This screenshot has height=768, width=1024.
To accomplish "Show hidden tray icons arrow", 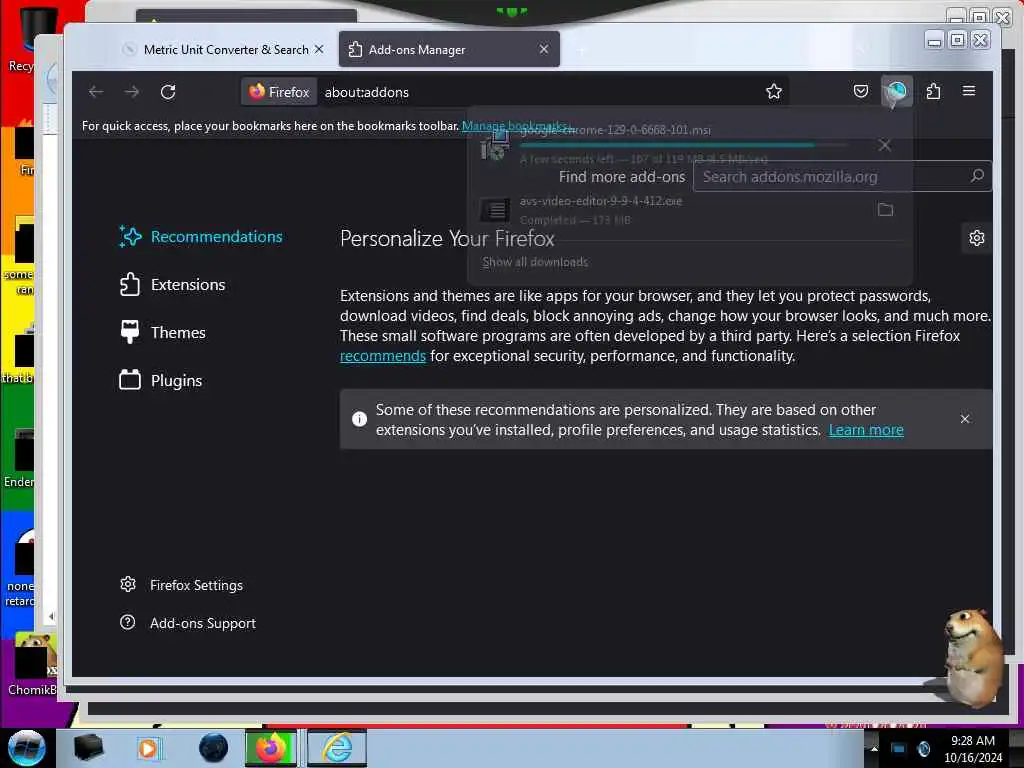I will pos(874,748).
